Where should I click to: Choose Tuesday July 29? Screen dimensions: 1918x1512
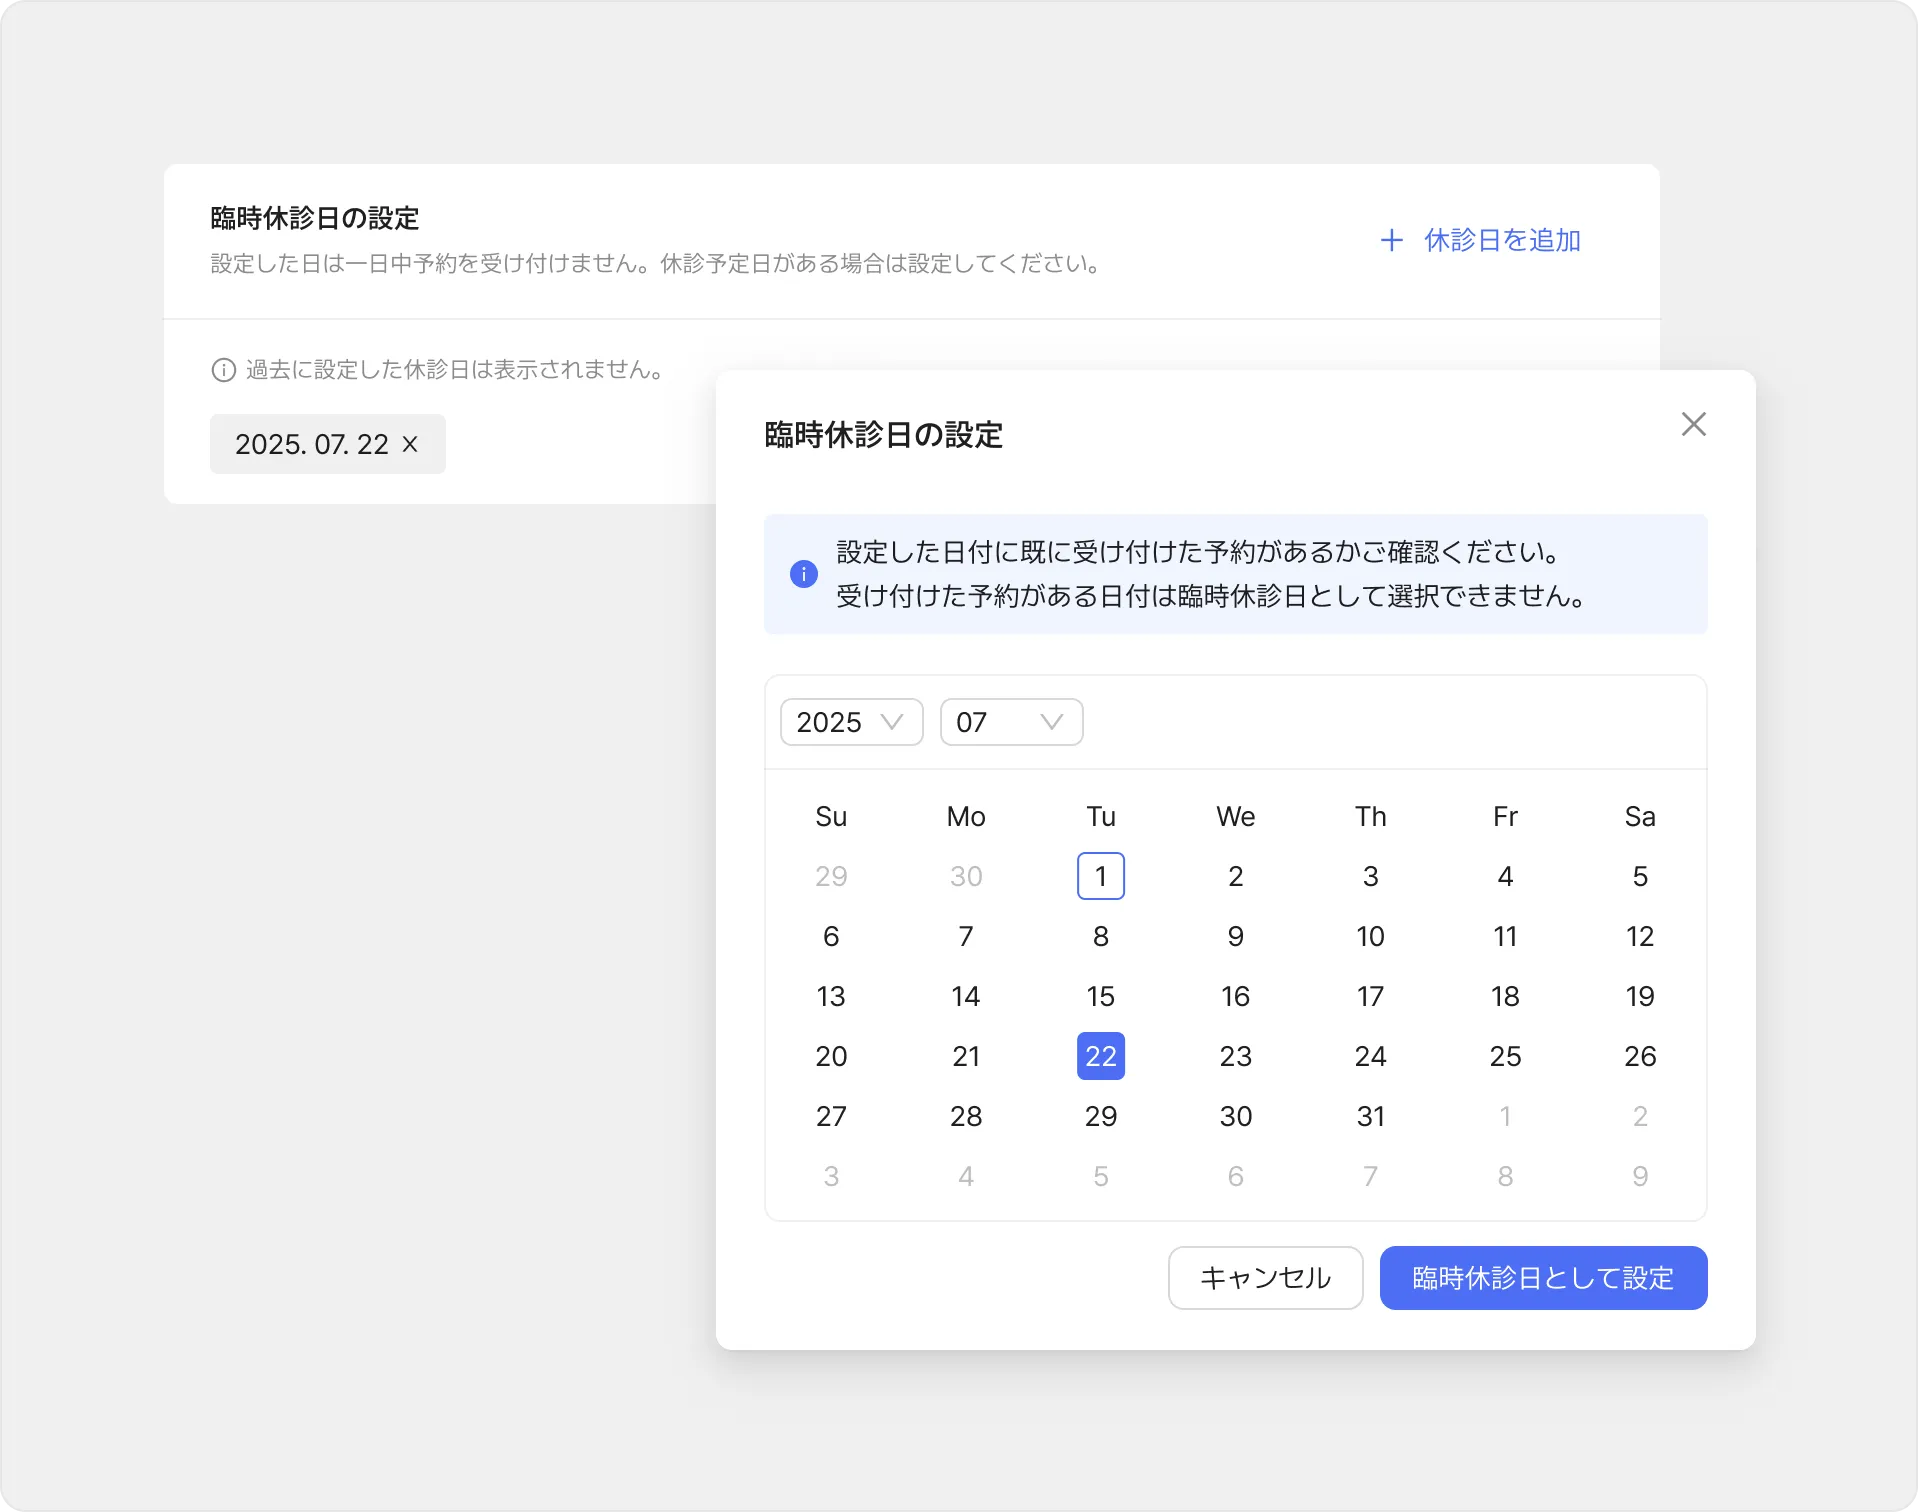(1101, 1116)
